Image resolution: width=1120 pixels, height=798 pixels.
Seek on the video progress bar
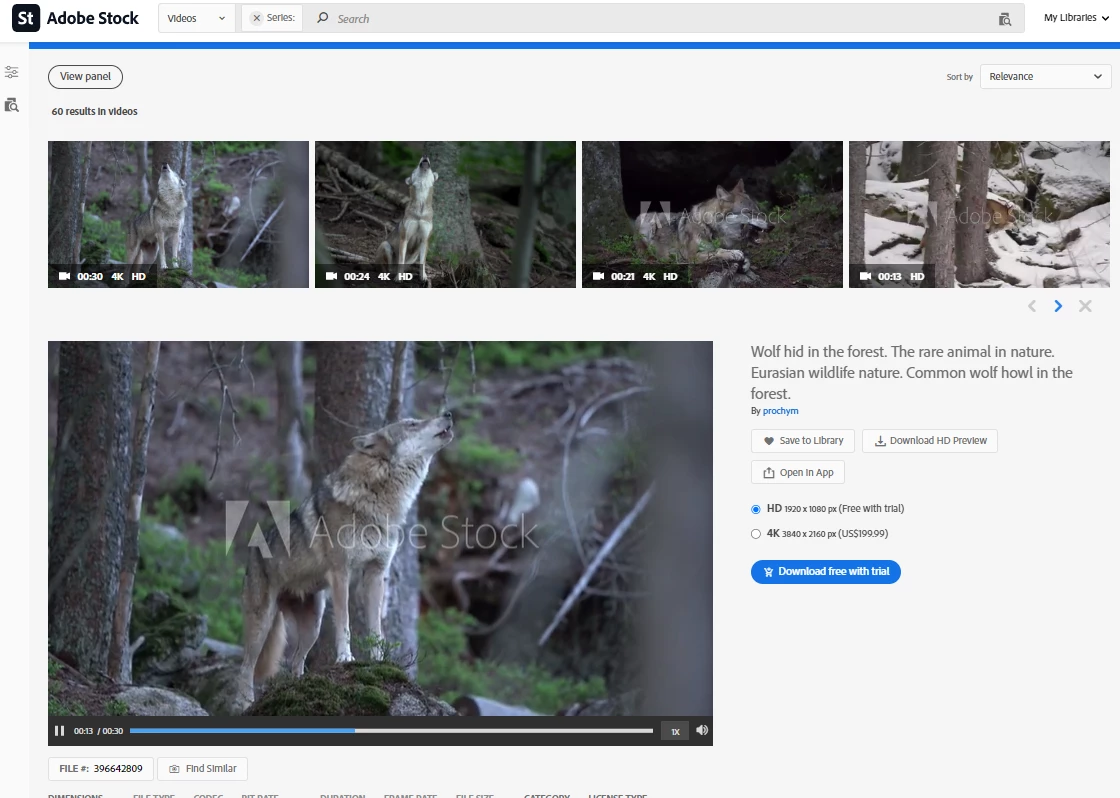[x=391, y=731]
